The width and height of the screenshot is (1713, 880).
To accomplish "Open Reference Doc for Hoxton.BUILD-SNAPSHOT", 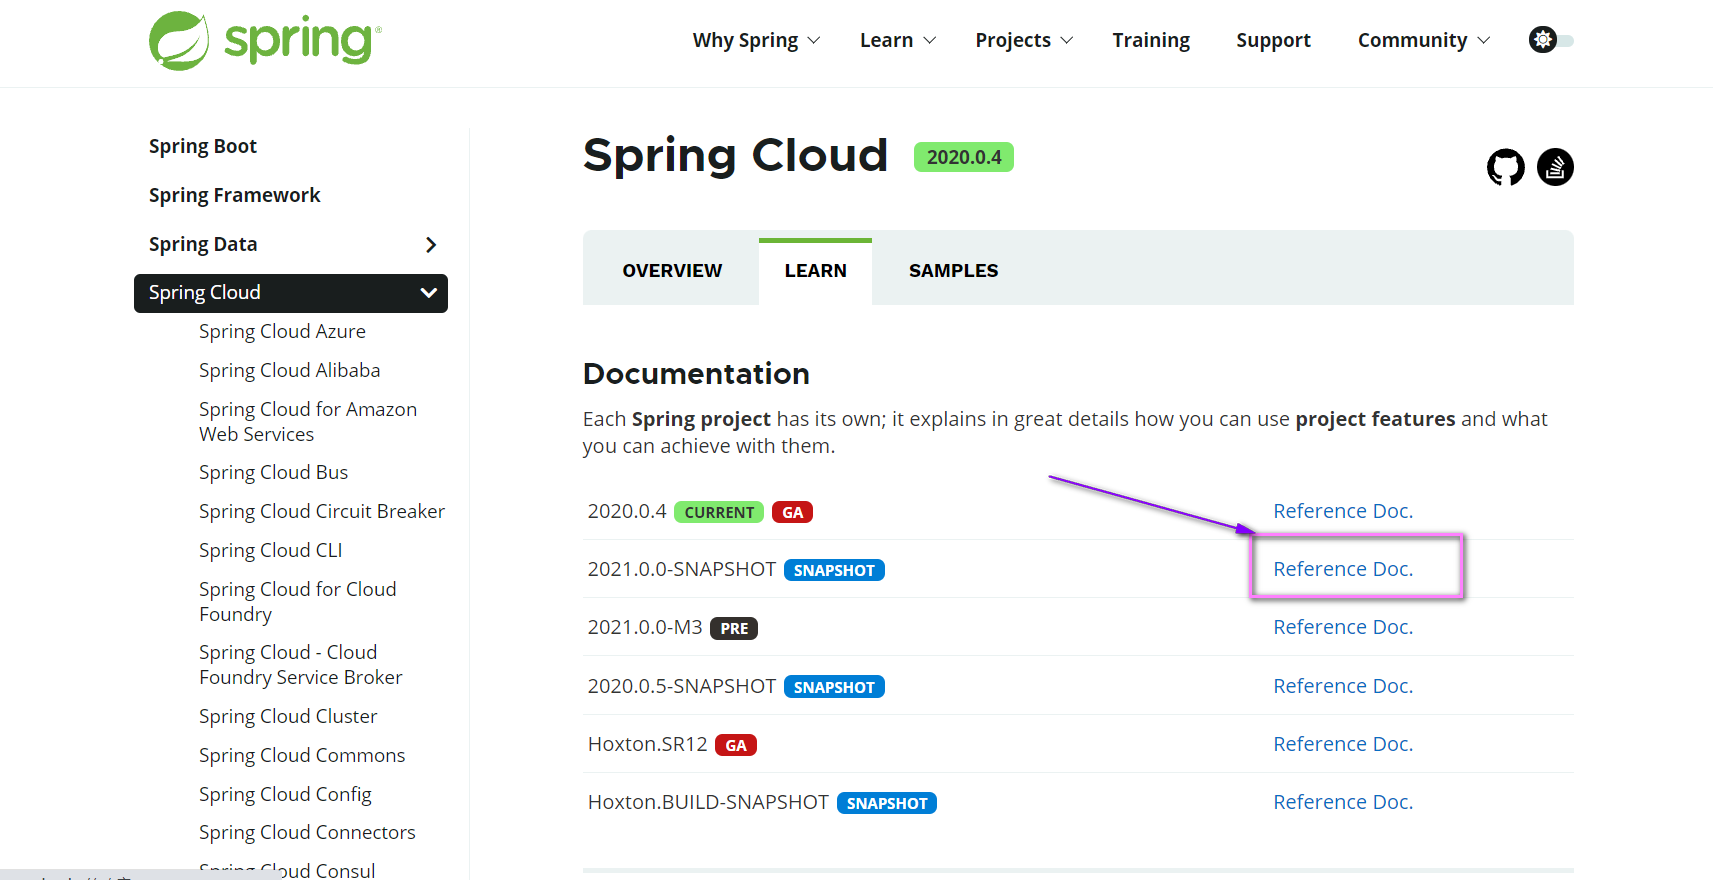I will [x=1343, y=802].
